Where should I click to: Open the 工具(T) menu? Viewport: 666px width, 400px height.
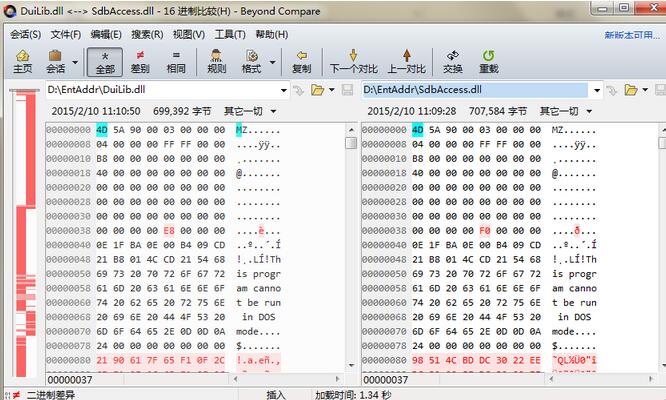(x=230, y=34)
